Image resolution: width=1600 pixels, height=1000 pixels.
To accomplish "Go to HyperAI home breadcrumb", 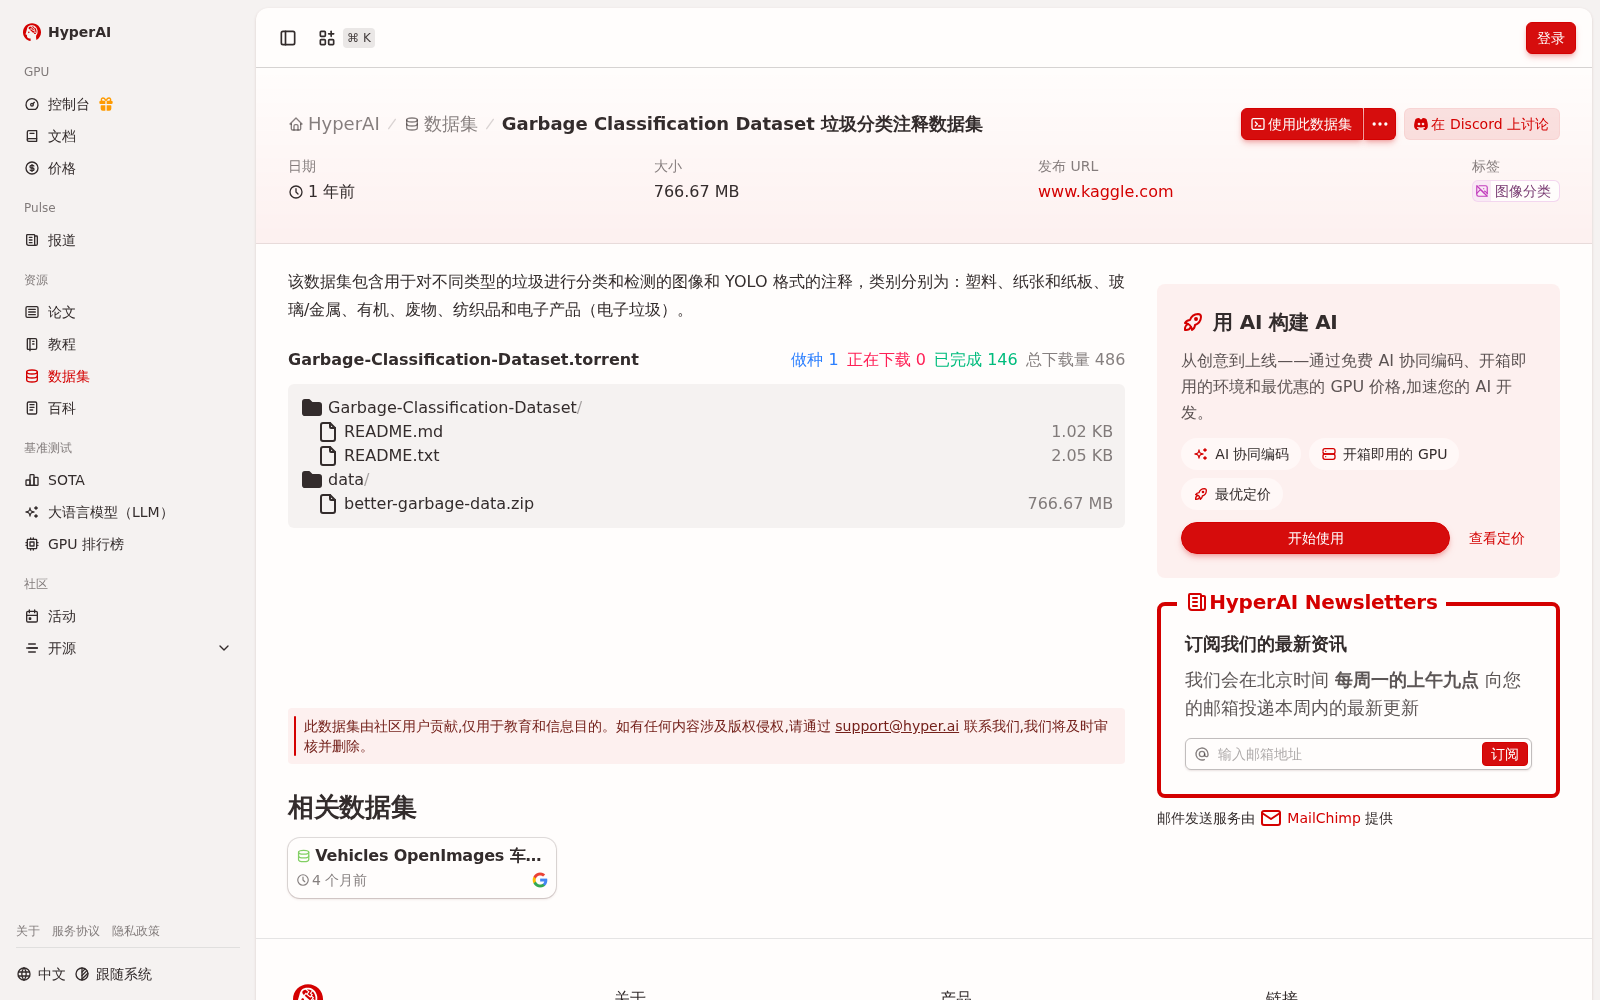I will click(x=334, y=124).
